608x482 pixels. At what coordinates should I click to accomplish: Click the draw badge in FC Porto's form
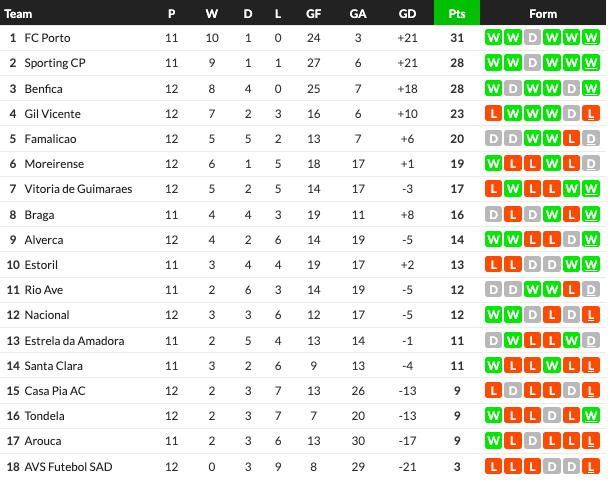pos(533,38)
